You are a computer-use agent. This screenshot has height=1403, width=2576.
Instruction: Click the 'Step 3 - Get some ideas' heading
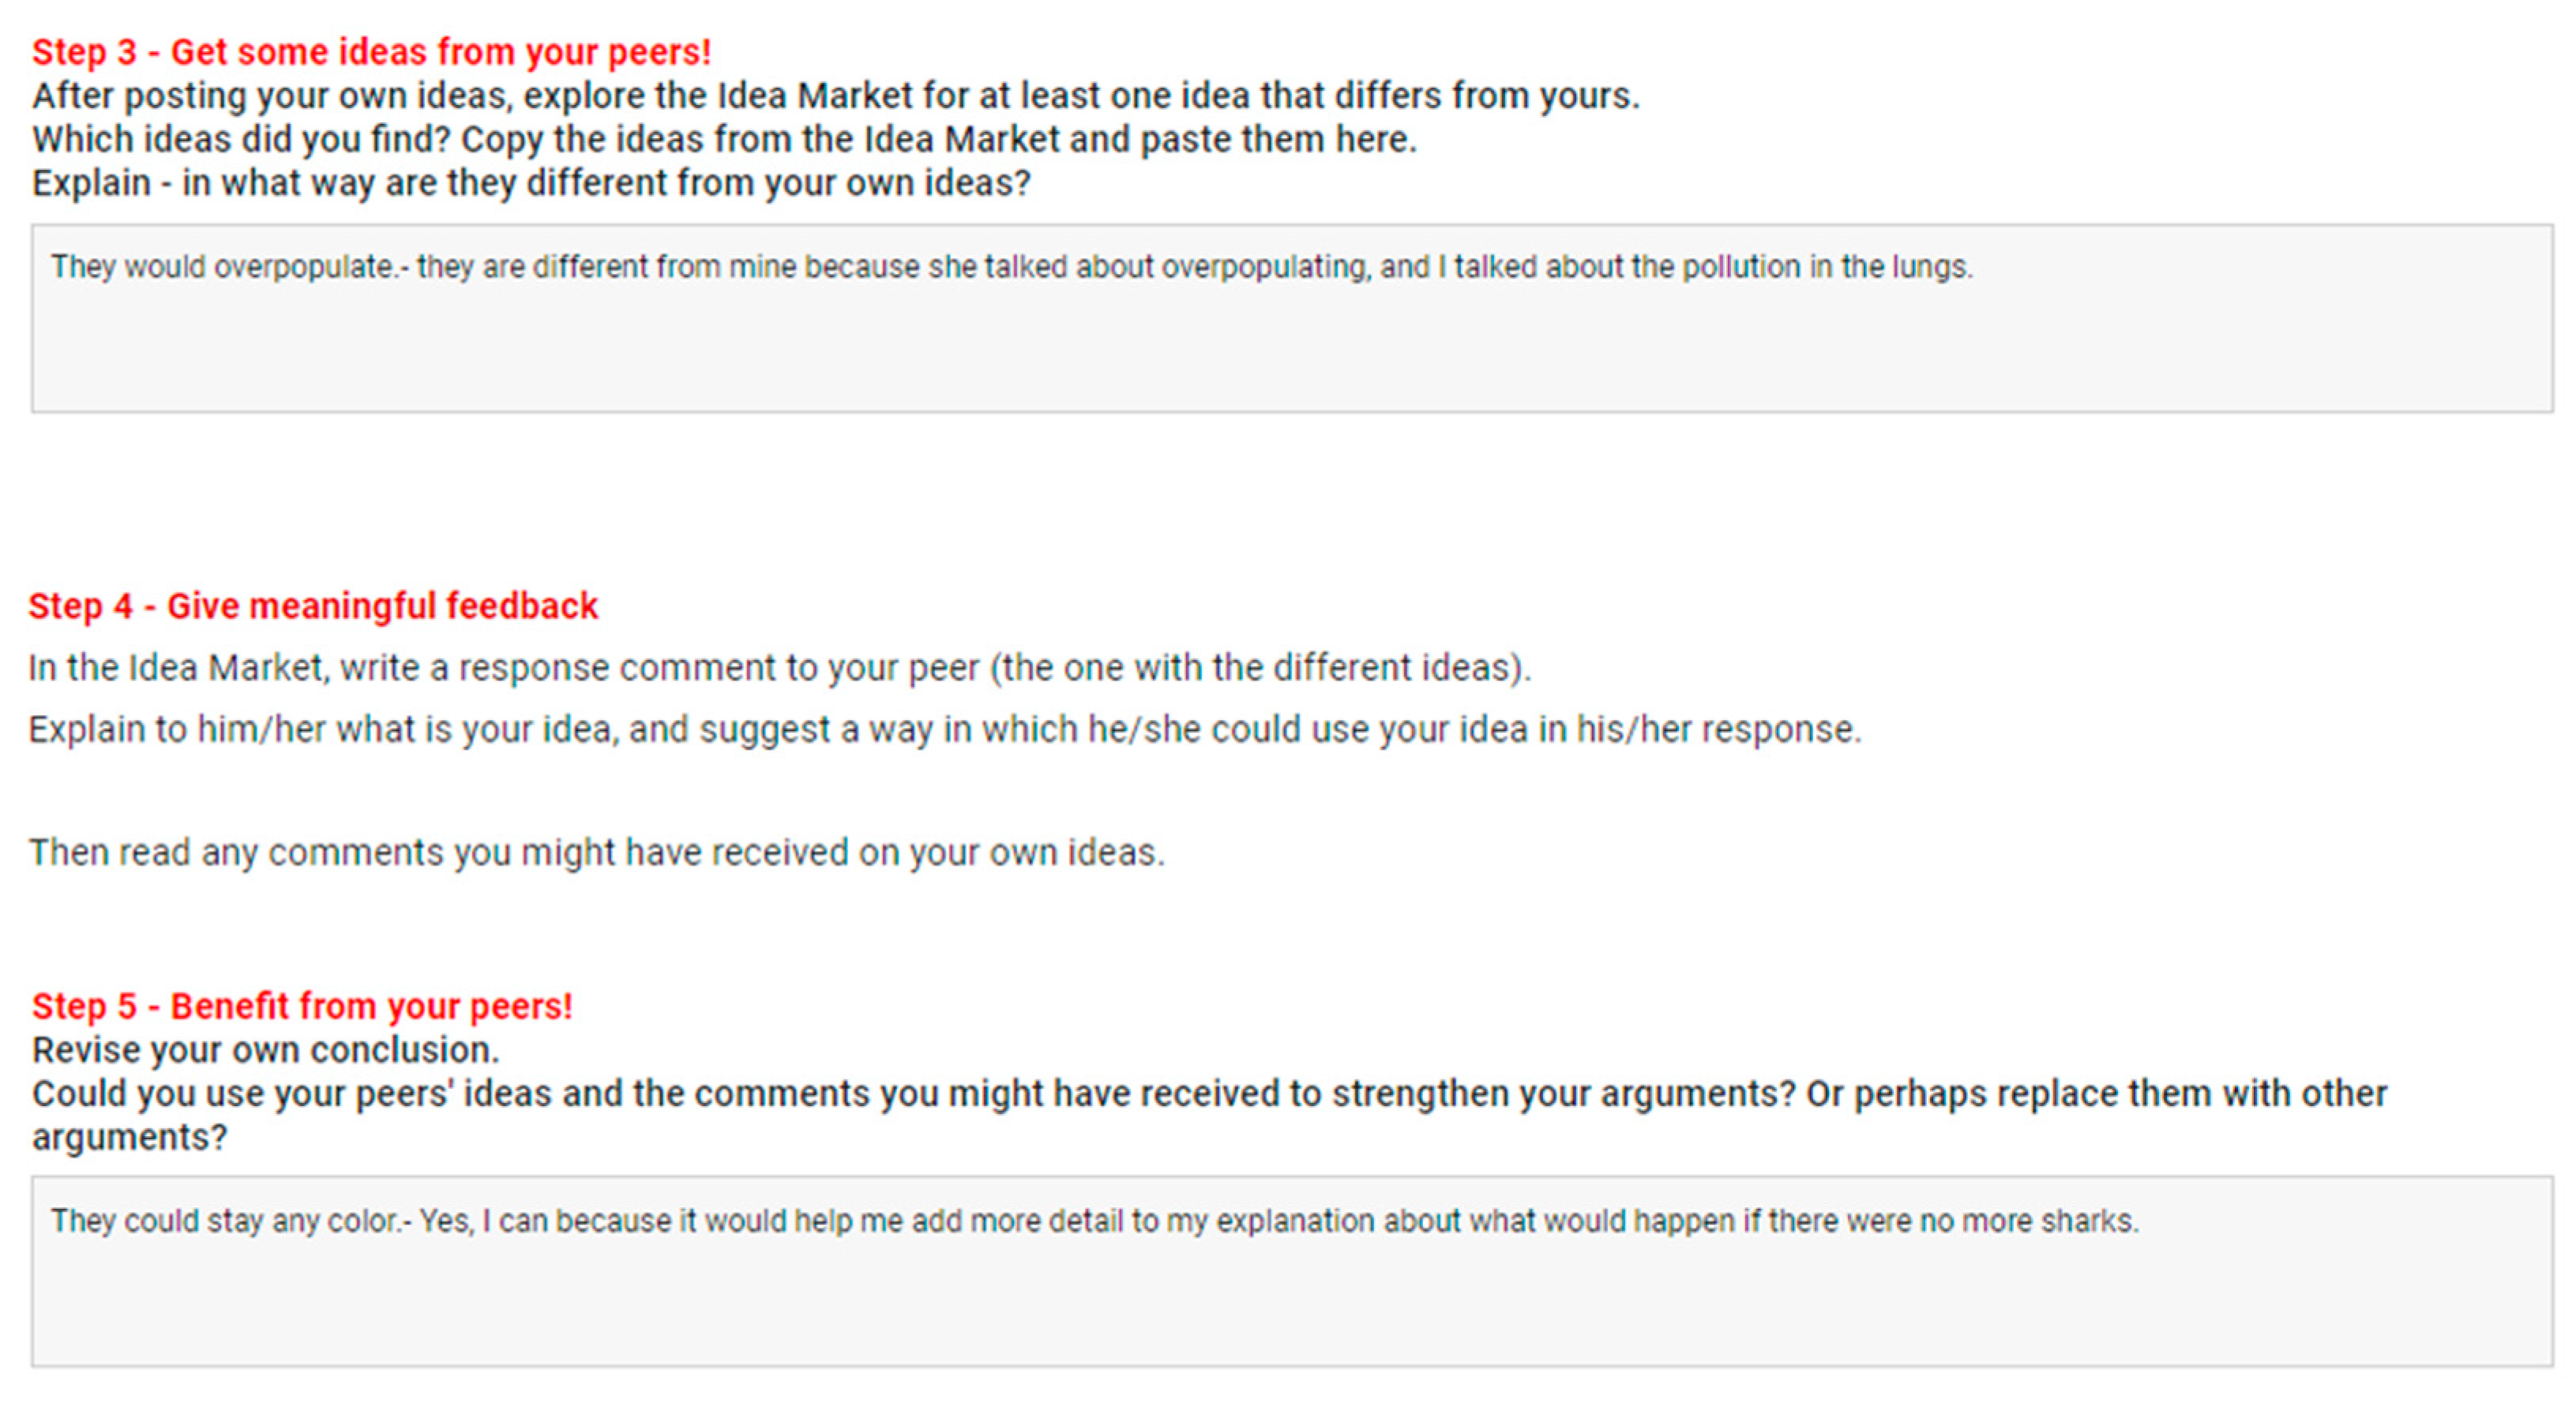click(x=371, y=52)
